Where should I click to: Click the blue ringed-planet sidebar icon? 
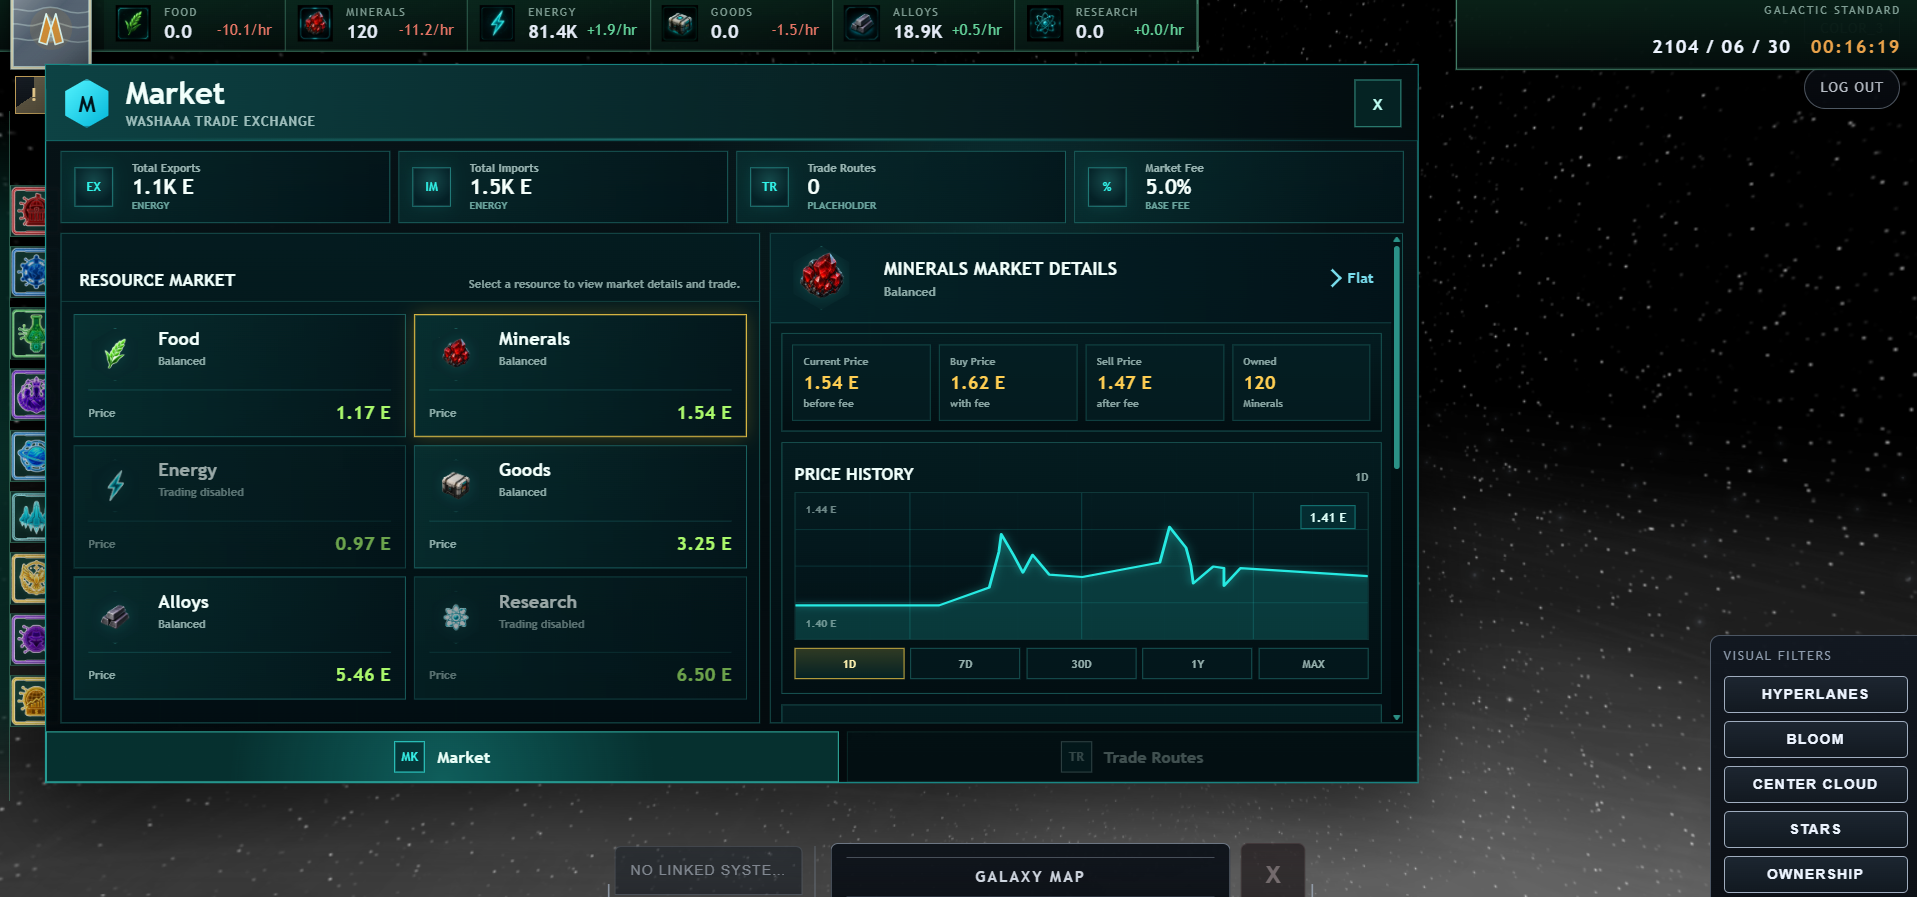point(30,456)
